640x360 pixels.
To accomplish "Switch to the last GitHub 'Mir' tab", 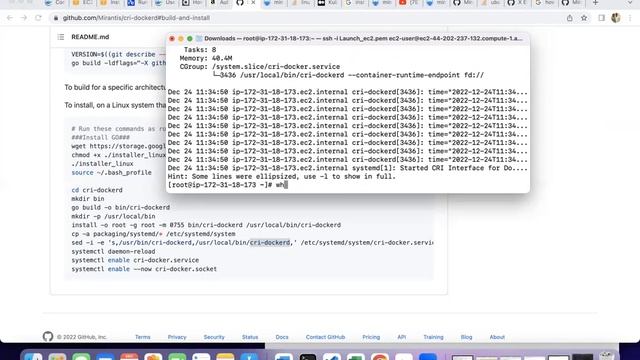I will [x=572, y=3].
